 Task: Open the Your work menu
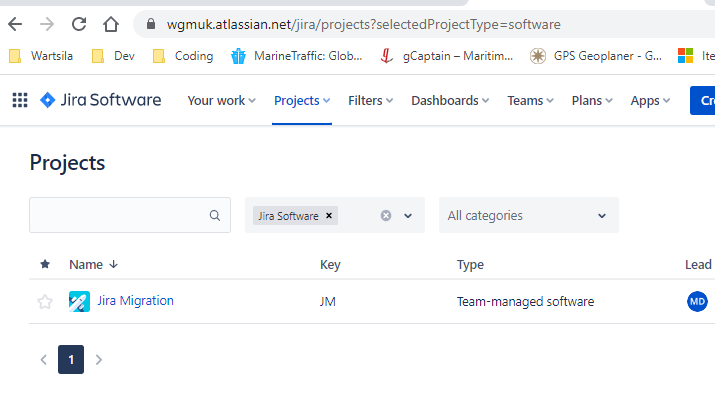[222, 100]
